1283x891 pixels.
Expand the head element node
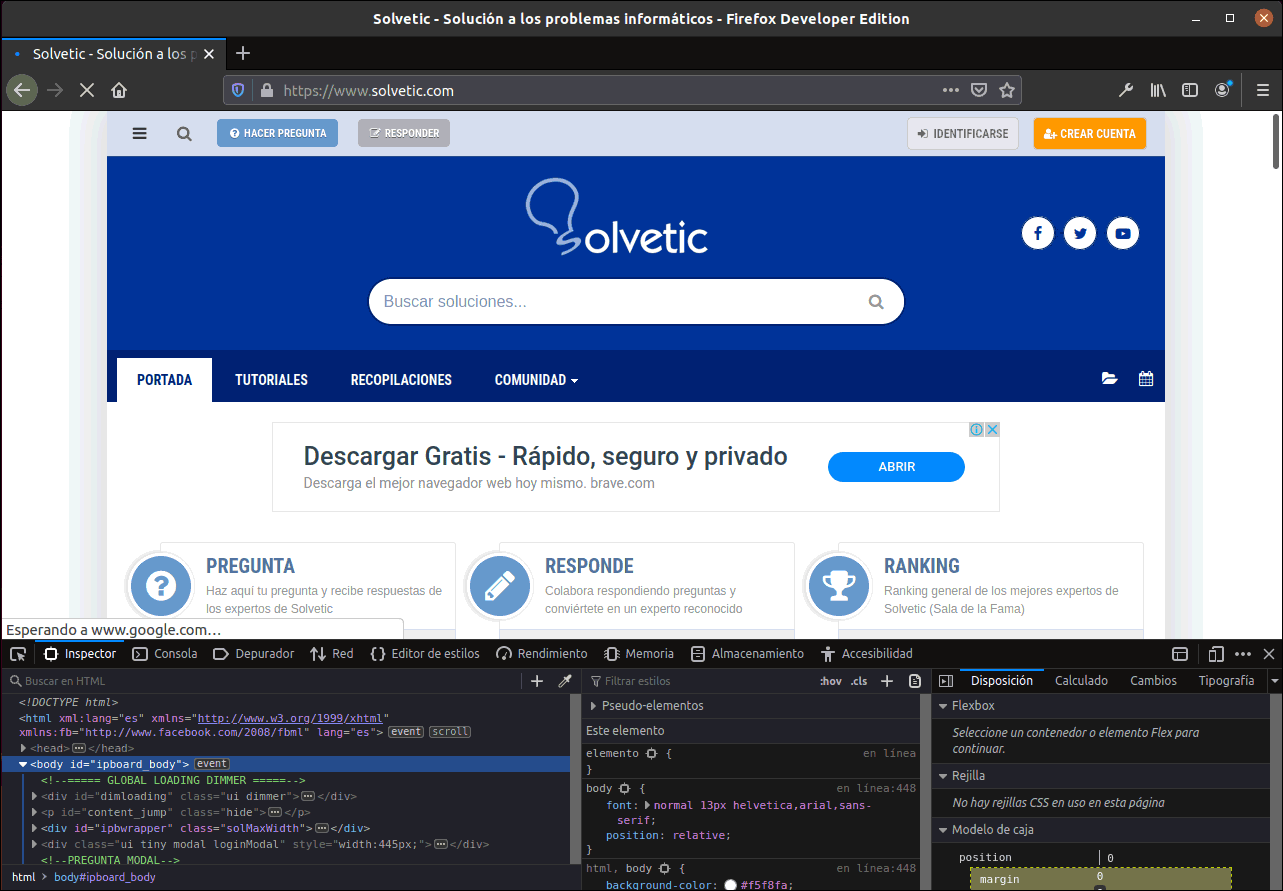(23, 748)
